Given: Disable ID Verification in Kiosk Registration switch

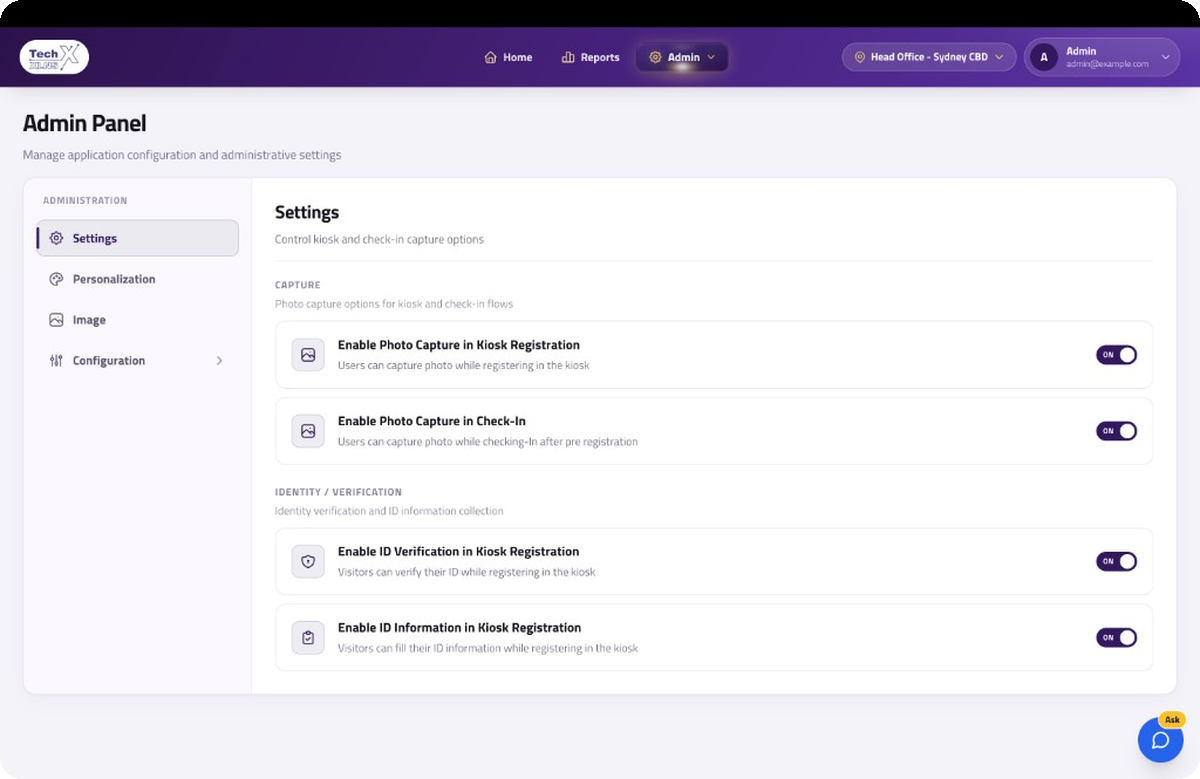Looking at the screenshot, I should (x=1116, y=561).
